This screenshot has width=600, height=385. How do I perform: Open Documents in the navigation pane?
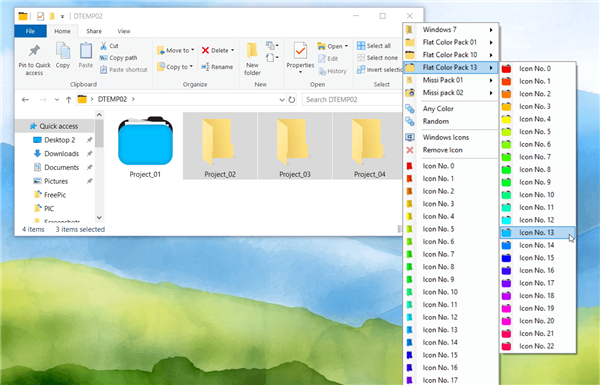[x=61, y=168]
